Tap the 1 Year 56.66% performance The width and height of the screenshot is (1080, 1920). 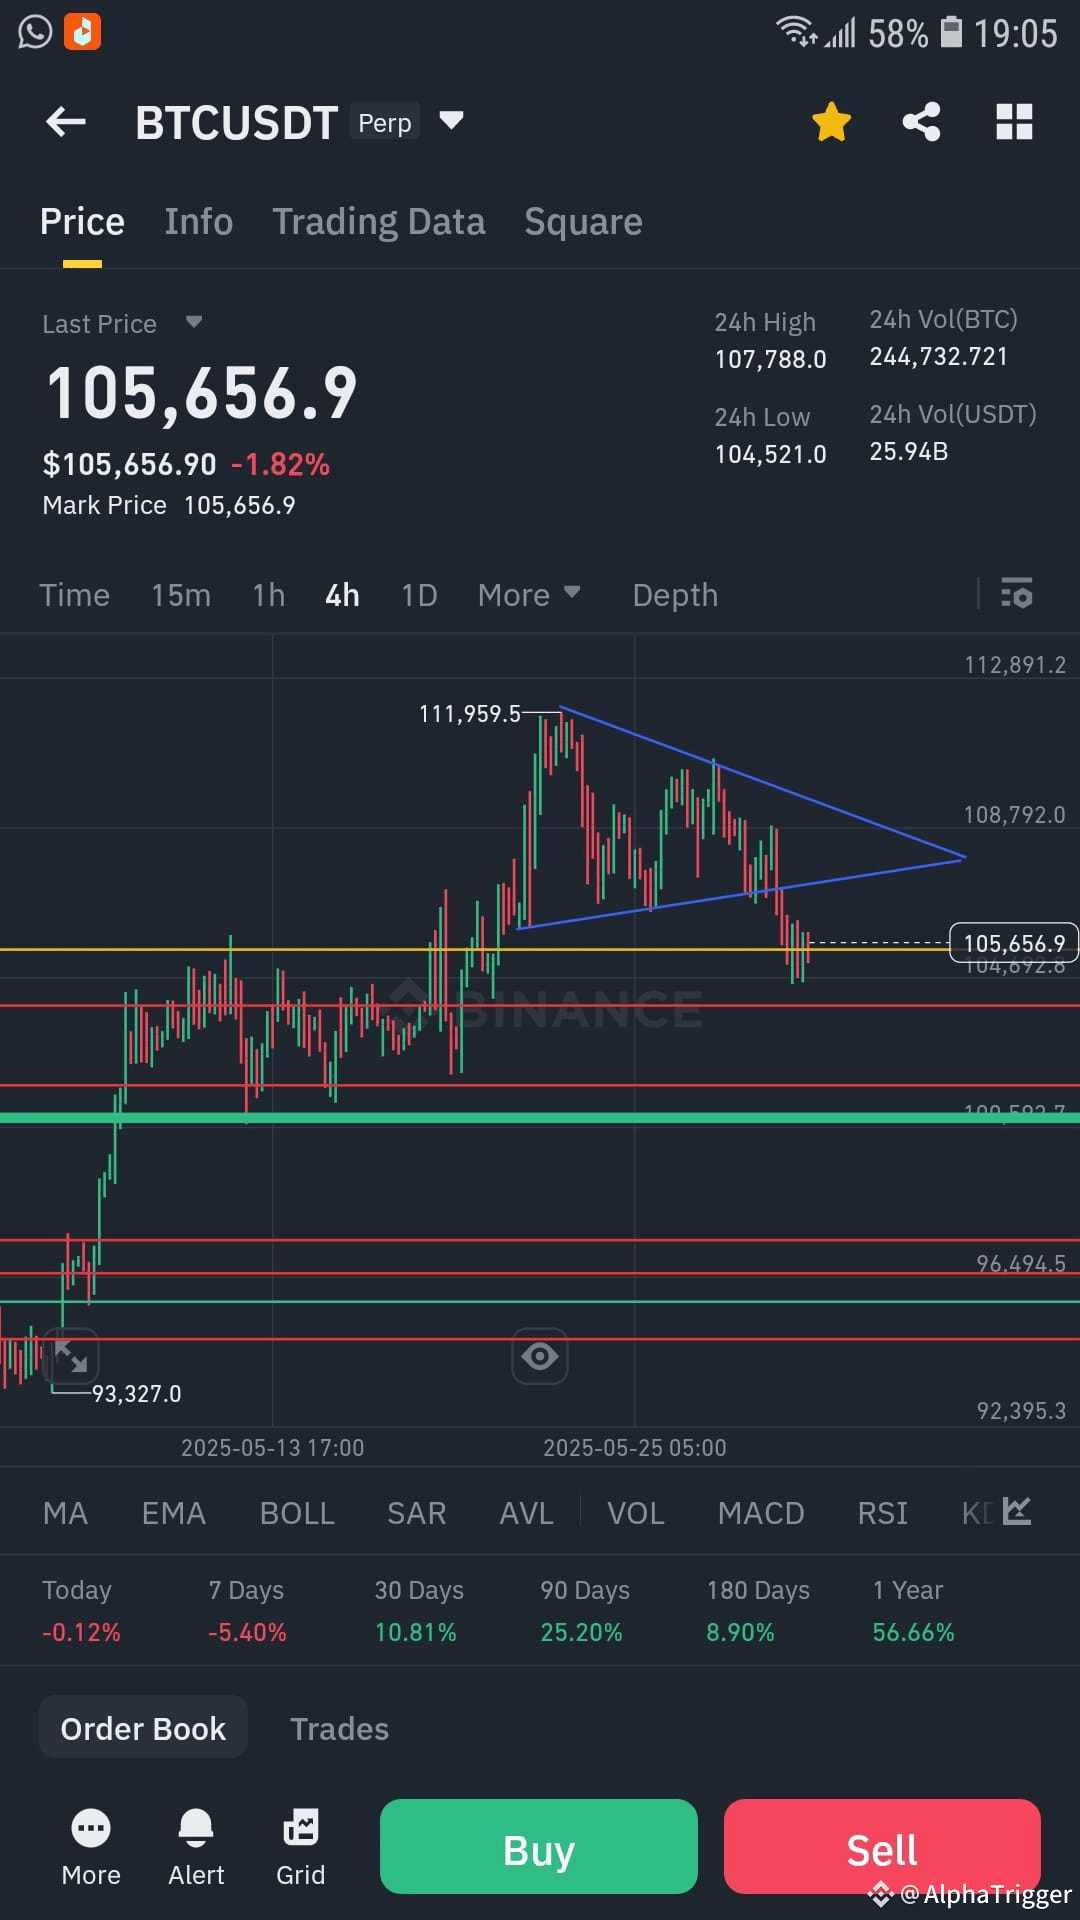coord(913,1611)
